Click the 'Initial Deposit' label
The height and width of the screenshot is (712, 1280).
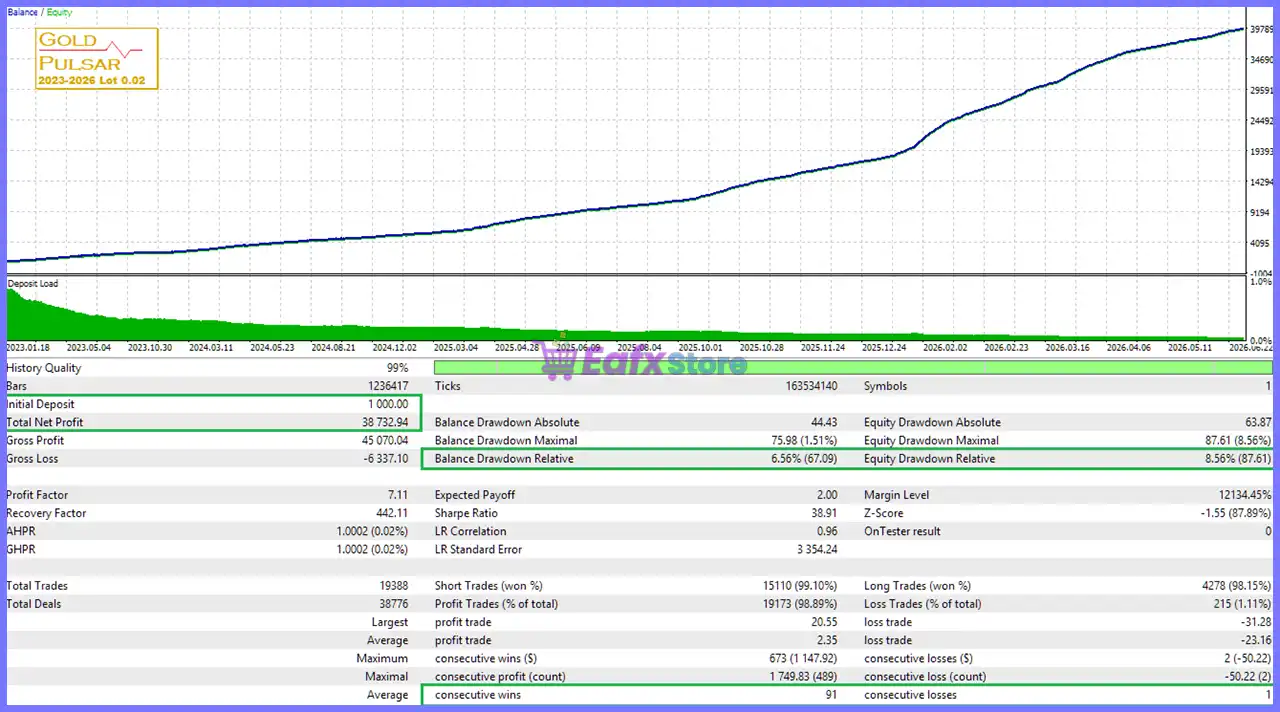coord(40,404)
